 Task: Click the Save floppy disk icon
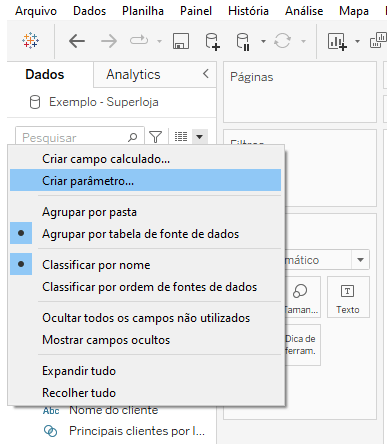pyautogui.click(x=181, y=41)
